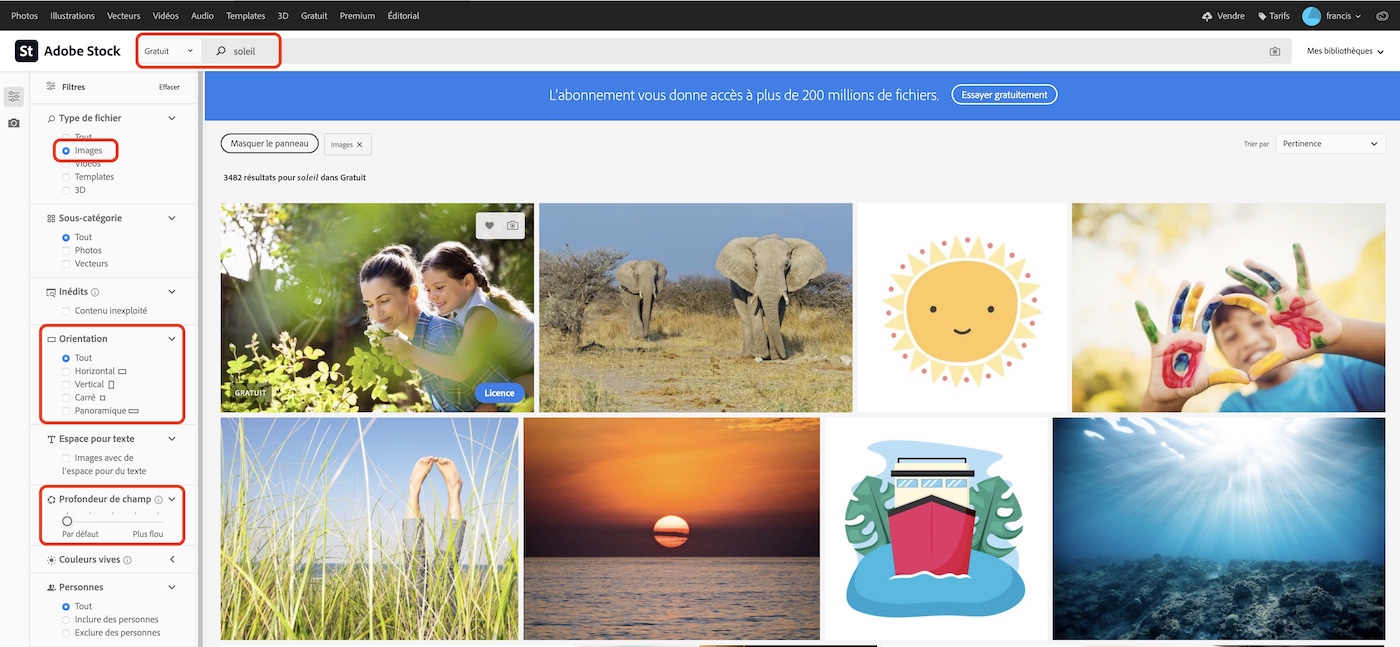Image resolution: width=1400 pixels, height=647 pixels.
Task: Open the Mes bibliothèques menu
Action: click(x=1345, y=50)
